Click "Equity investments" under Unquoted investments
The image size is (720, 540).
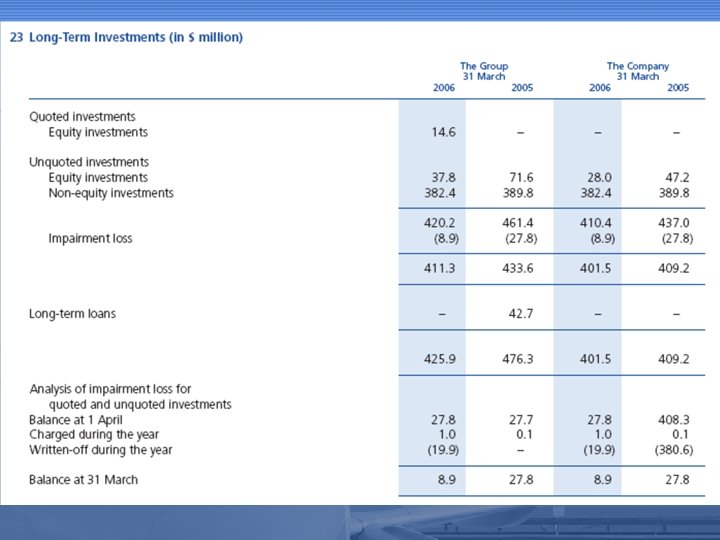[98, 178]
